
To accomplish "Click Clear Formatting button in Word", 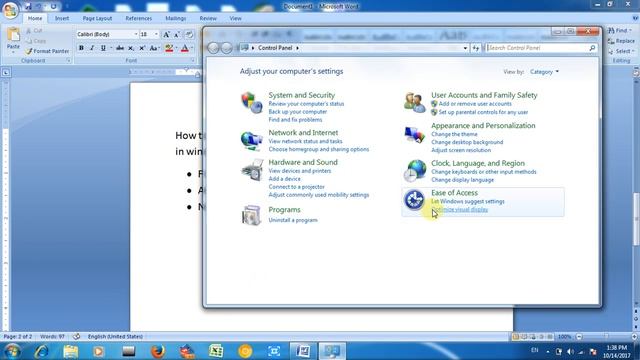I will click(x=189, y=35).
